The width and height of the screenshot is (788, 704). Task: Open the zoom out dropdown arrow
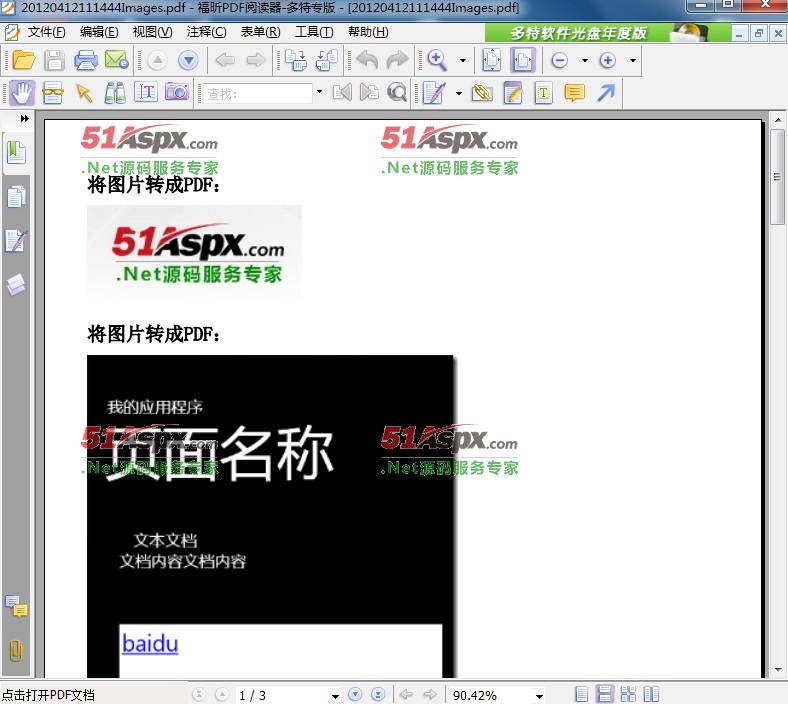point(585,61)
